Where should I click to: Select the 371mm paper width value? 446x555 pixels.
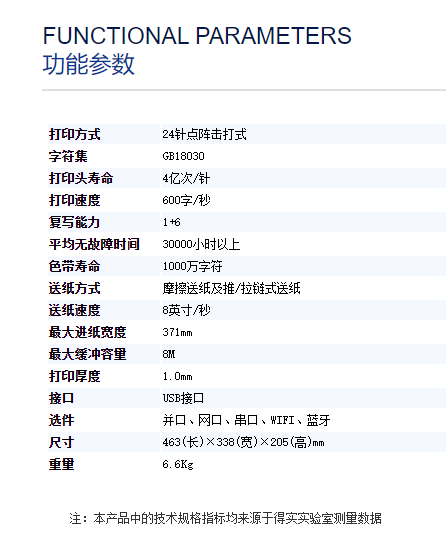point(177,332)
